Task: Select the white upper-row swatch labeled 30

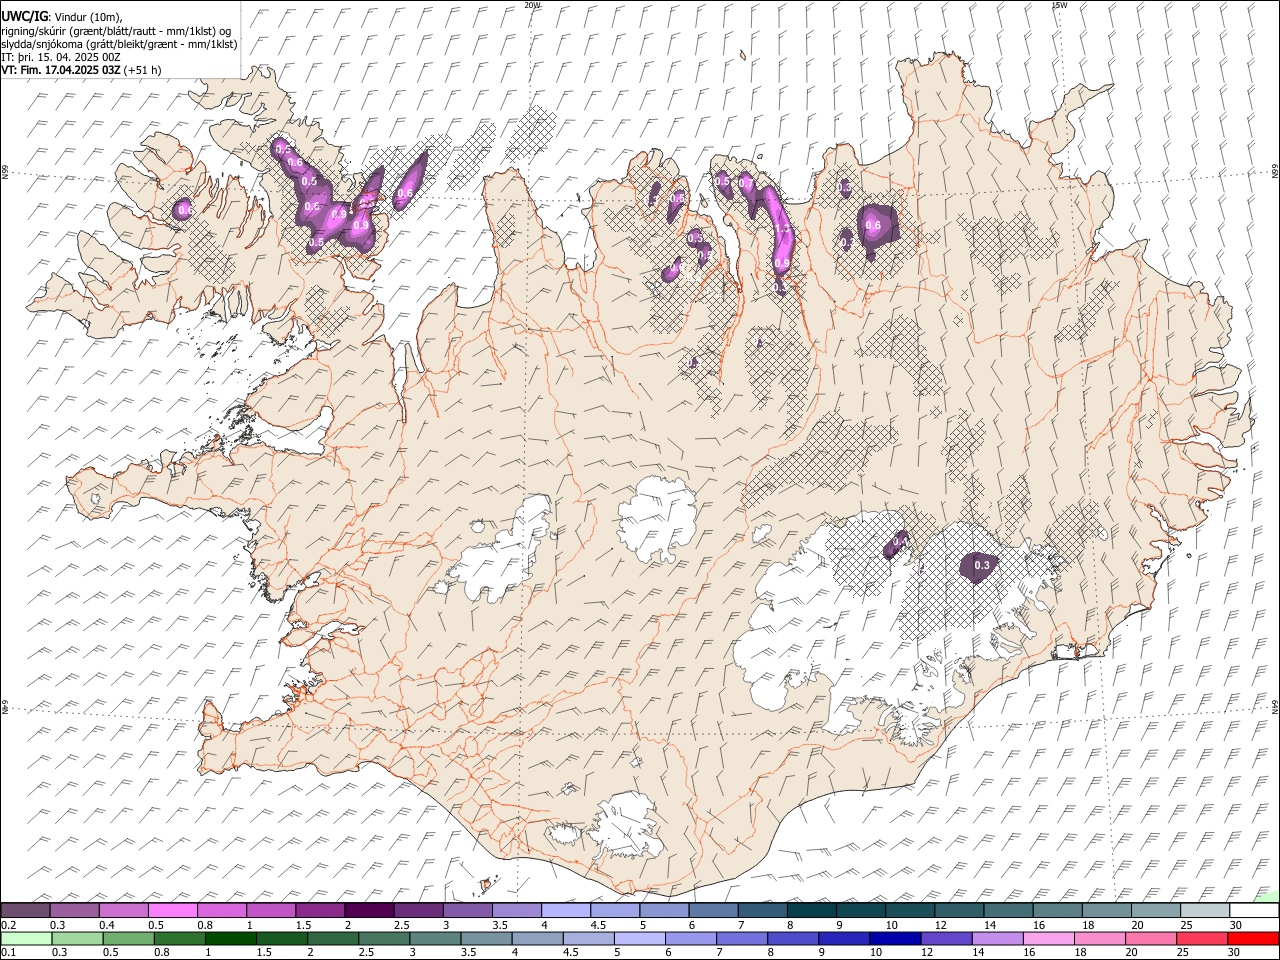Action: tap(1253, 911)
